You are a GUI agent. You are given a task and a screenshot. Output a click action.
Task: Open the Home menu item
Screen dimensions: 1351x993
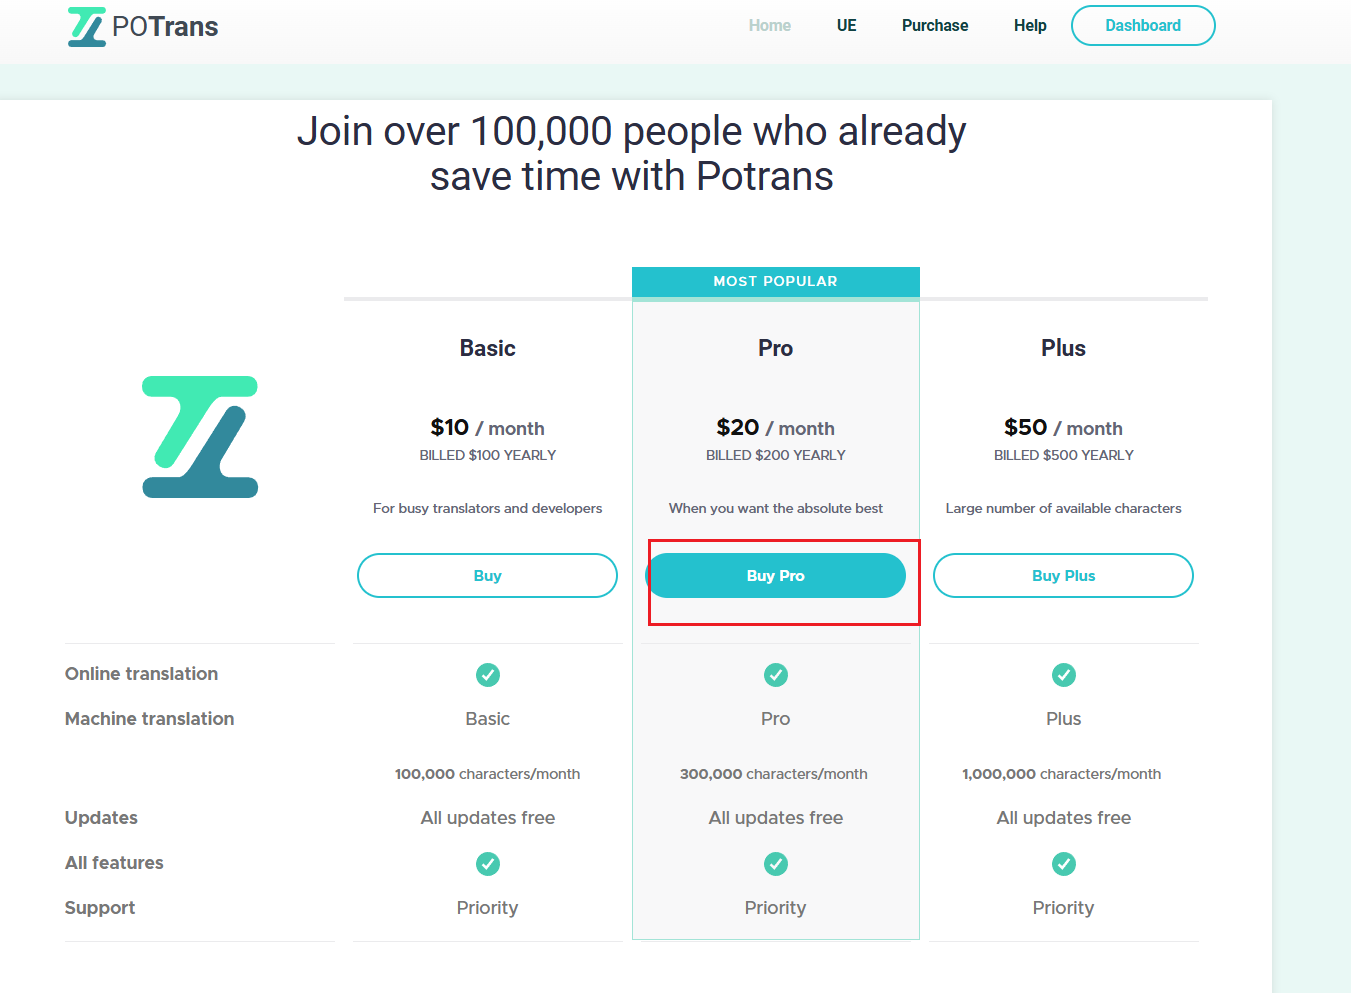click(x=770, y=26)
